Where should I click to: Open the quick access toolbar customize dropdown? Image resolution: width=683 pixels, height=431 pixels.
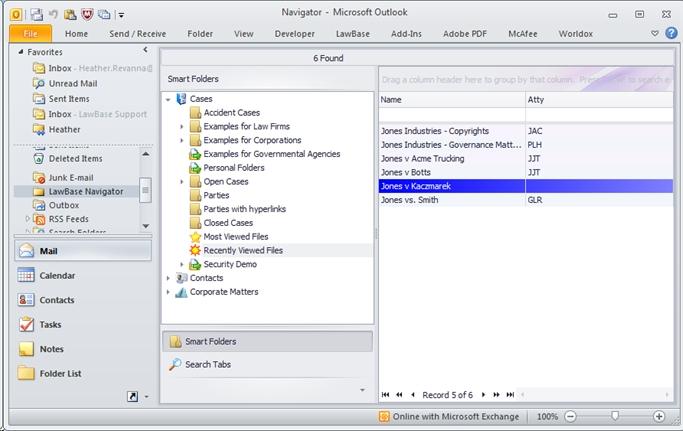[x=121, y=15]
